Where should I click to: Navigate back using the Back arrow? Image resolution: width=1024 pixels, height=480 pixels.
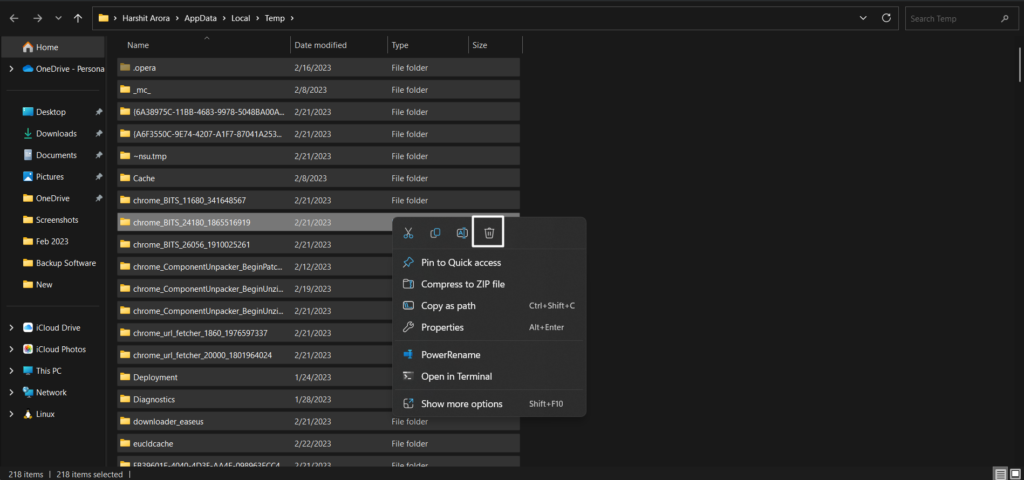tap(14, 18)
